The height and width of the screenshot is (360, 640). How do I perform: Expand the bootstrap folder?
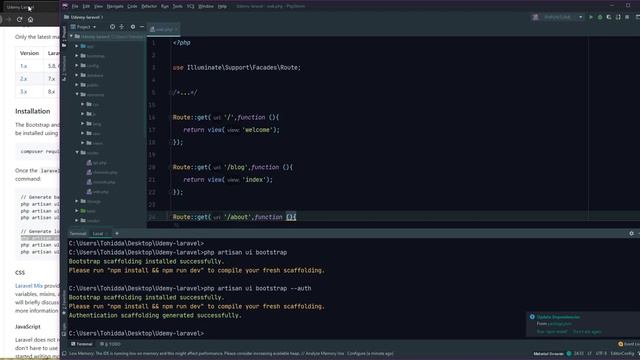tap(77, 56)
